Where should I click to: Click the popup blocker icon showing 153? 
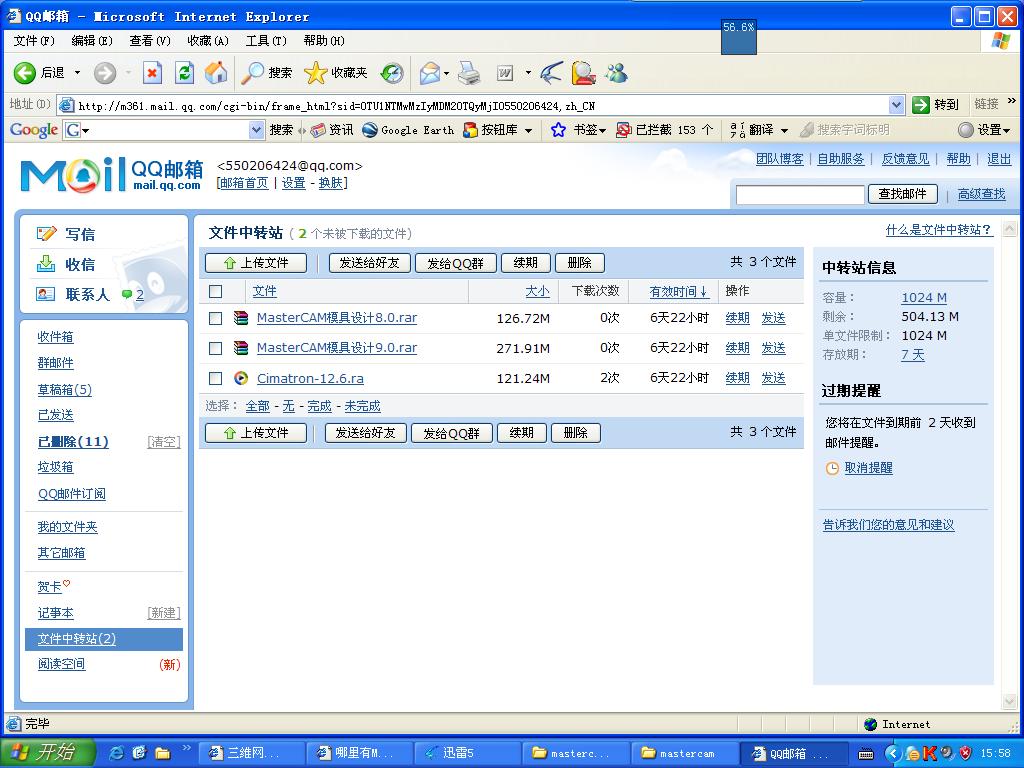624,130
